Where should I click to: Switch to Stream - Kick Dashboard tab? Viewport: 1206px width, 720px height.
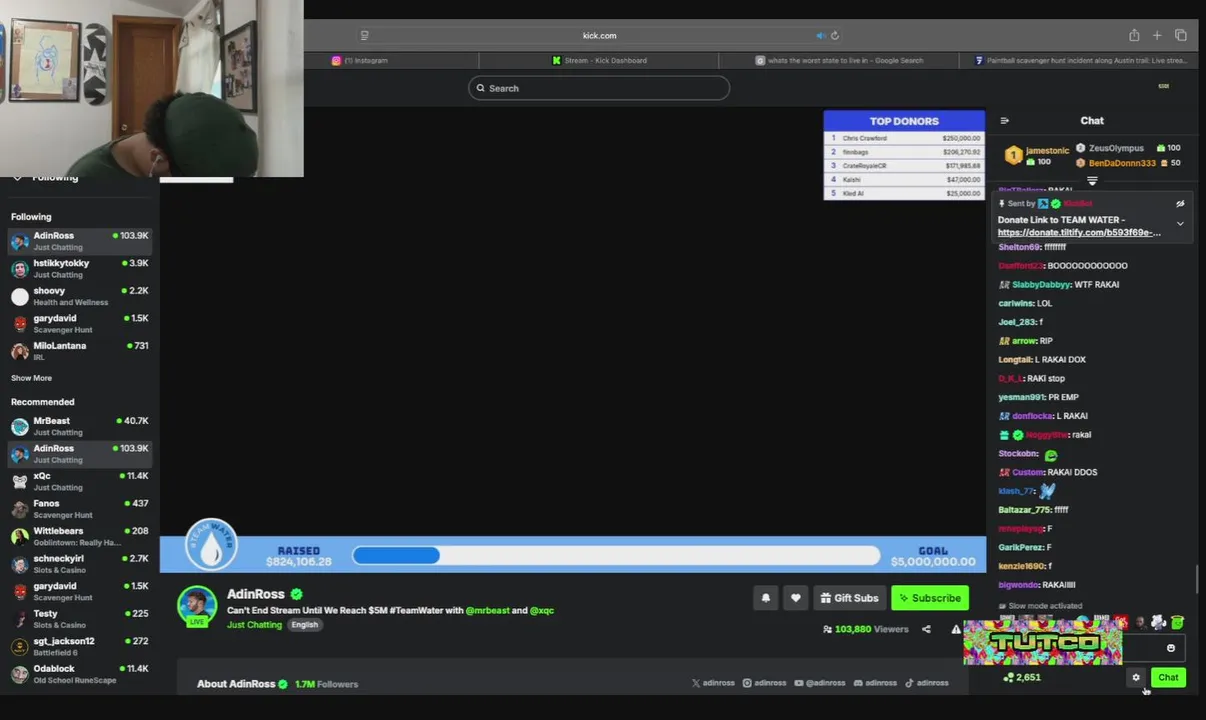[600, 60]
